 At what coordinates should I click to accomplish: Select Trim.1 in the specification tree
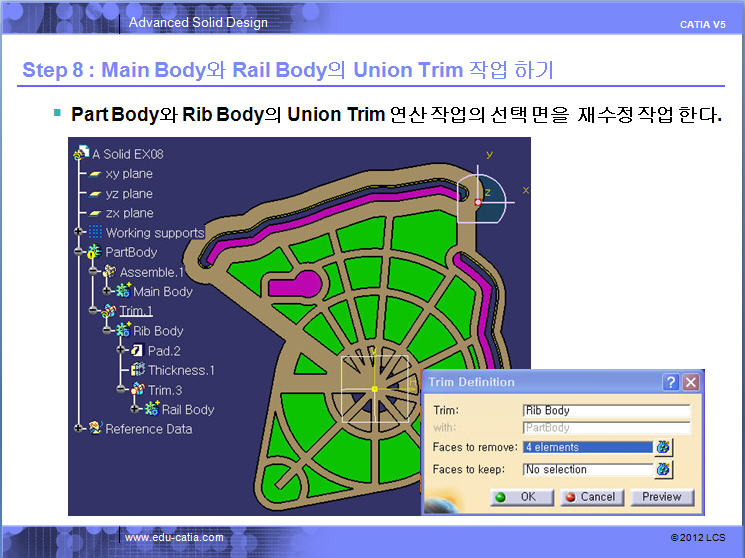click(x=136, y=311)
